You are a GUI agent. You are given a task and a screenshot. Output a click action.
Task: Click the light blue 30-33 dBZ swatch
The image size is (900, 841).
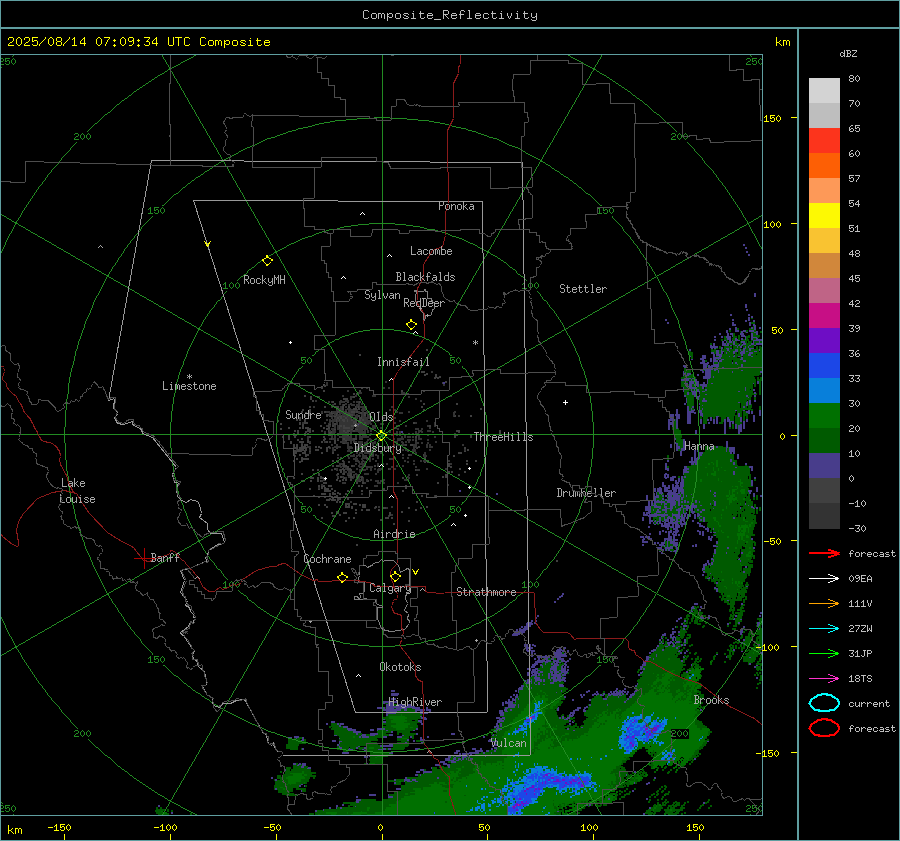coord(824,391)
